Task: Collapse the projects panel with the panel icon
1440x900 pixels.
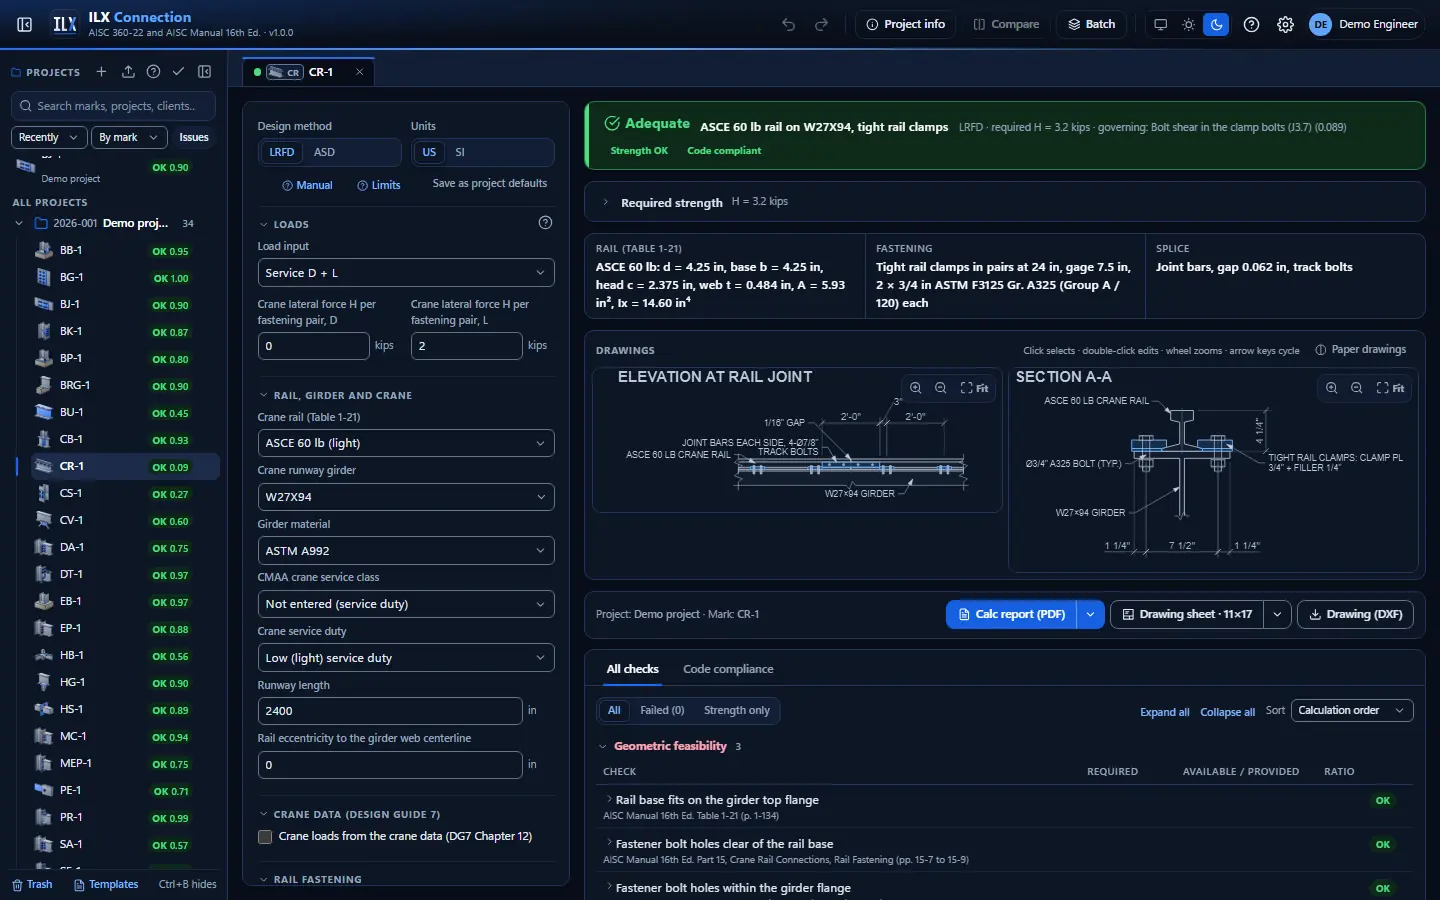Action: 205,72
